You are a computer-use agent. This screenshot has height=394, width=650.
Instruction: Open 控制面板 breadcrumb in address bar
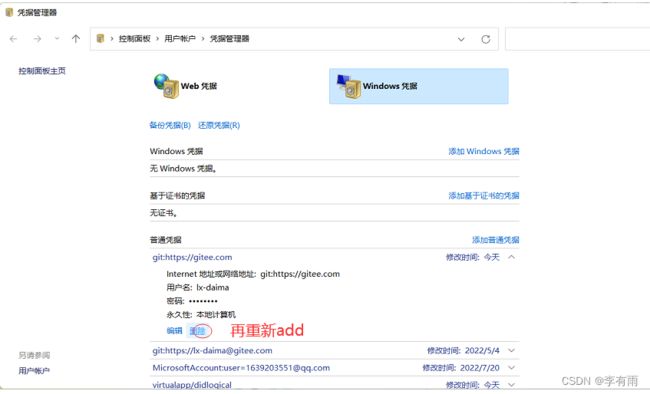tap(134, 39)
